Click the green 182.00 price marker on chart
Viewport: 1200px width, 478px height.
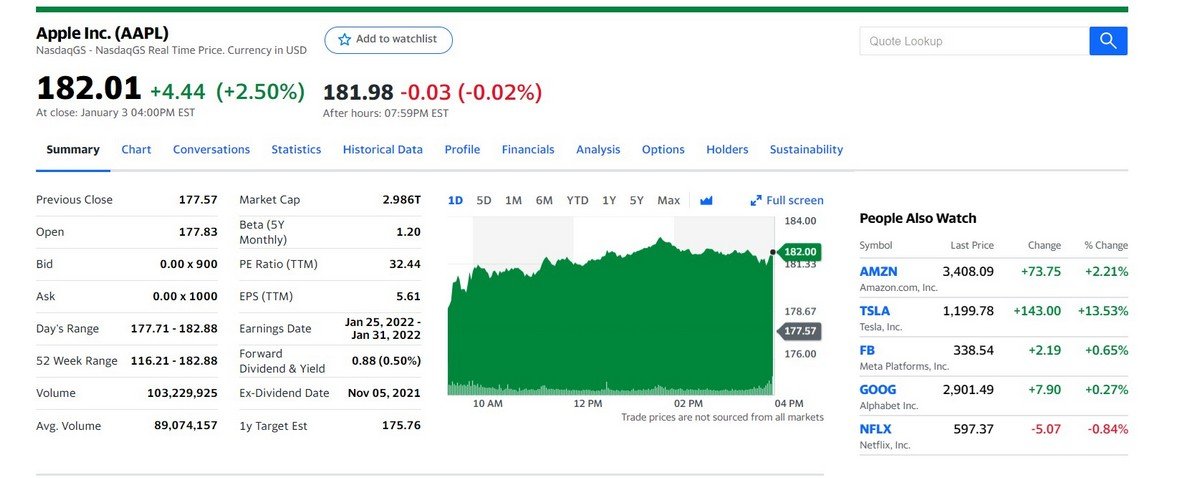[x=799, y=251]
